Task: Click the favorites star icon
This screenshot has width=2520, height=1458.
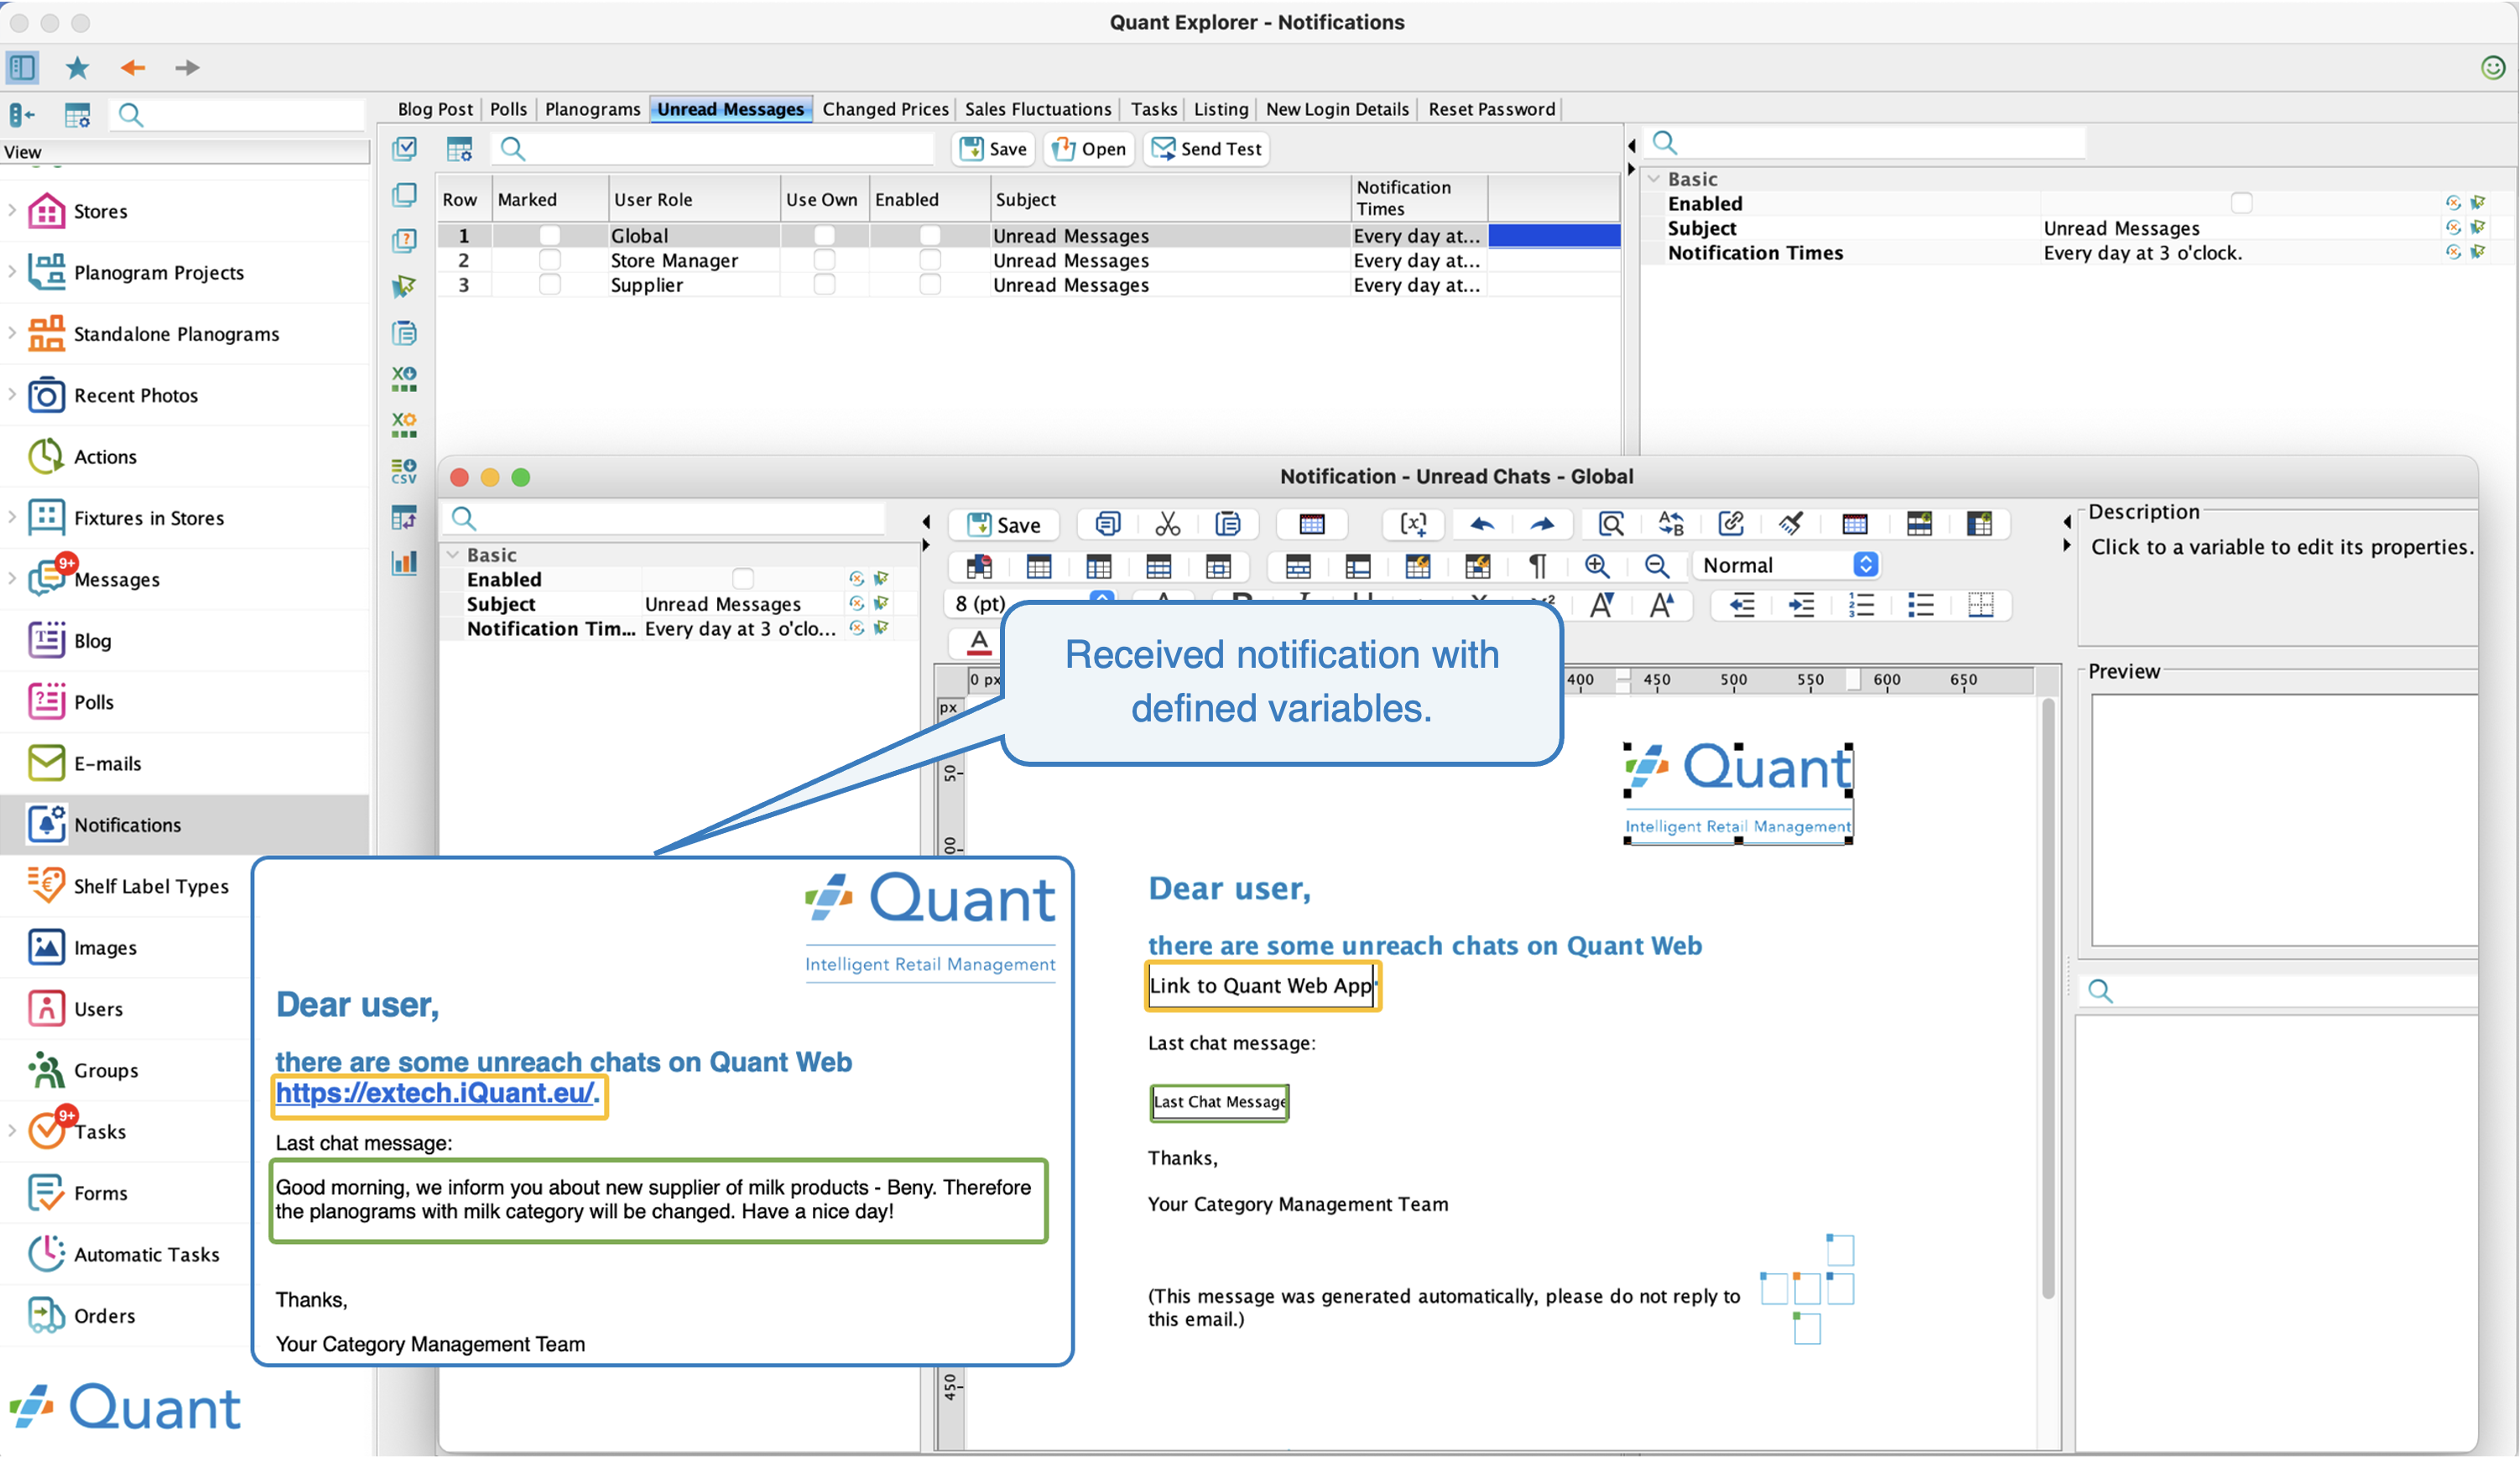Action: point(77,68)
